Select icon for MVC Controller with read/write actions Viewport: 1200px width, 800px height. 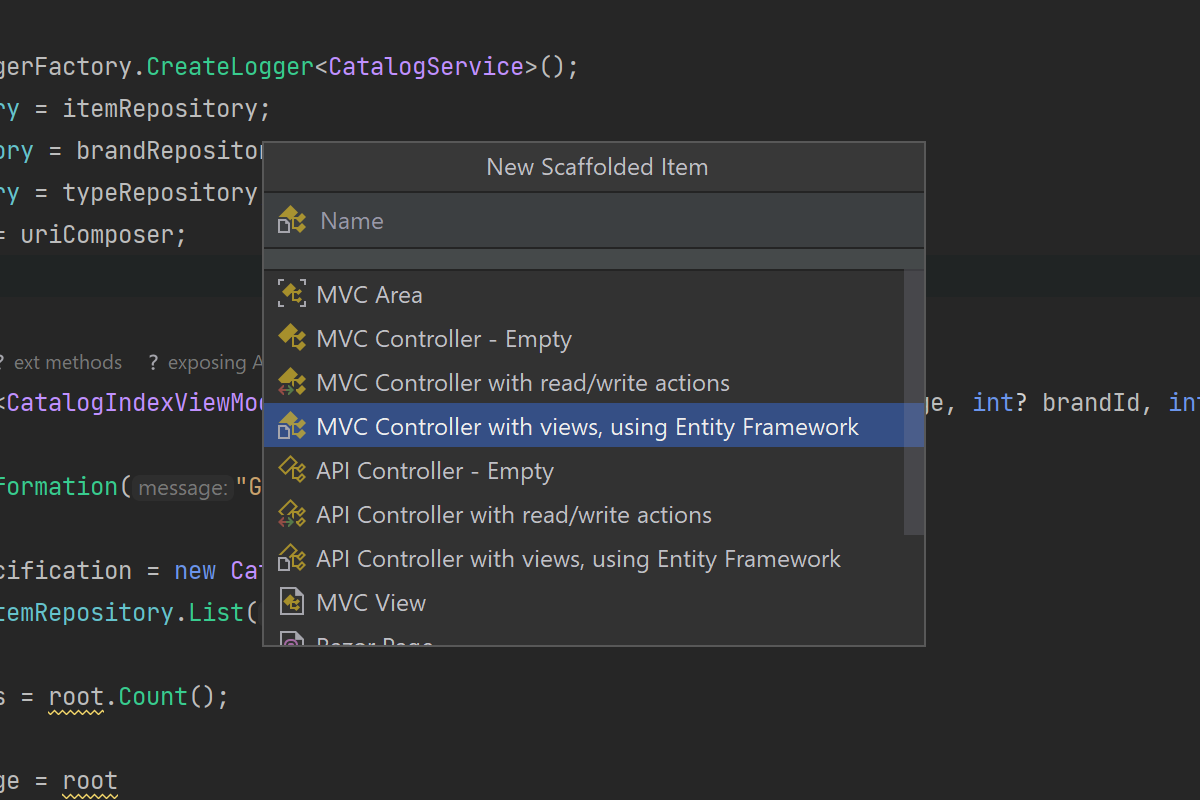[292, 382]
